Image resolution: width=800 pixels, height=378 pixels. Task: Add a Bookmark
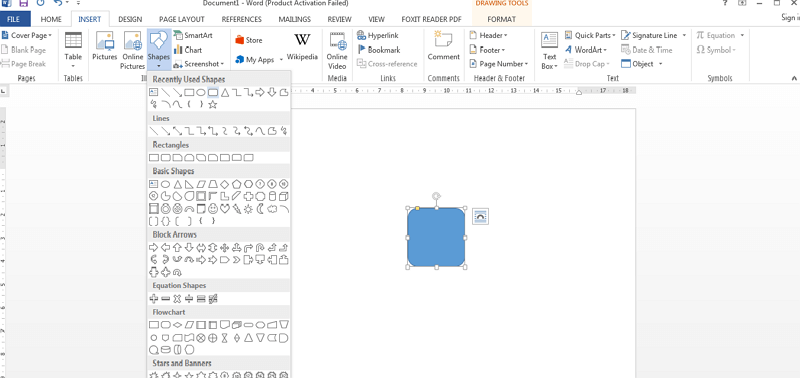(379, 50)
